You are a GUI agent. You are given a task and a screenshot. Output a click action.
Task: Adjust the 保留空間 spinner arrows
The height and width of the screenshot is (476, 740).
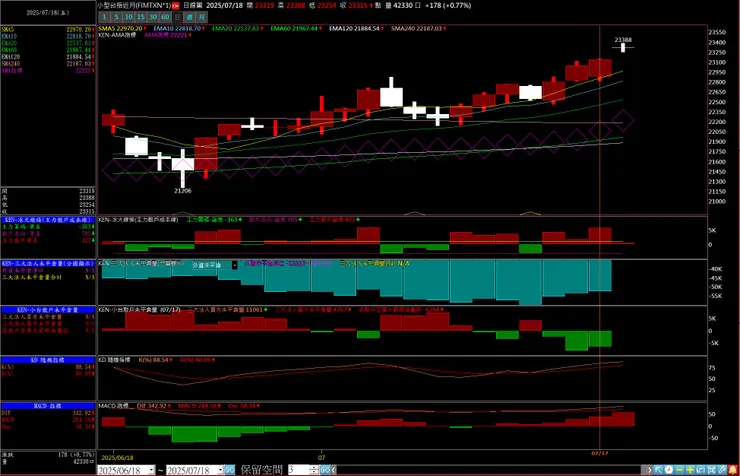tap(315, 470)
